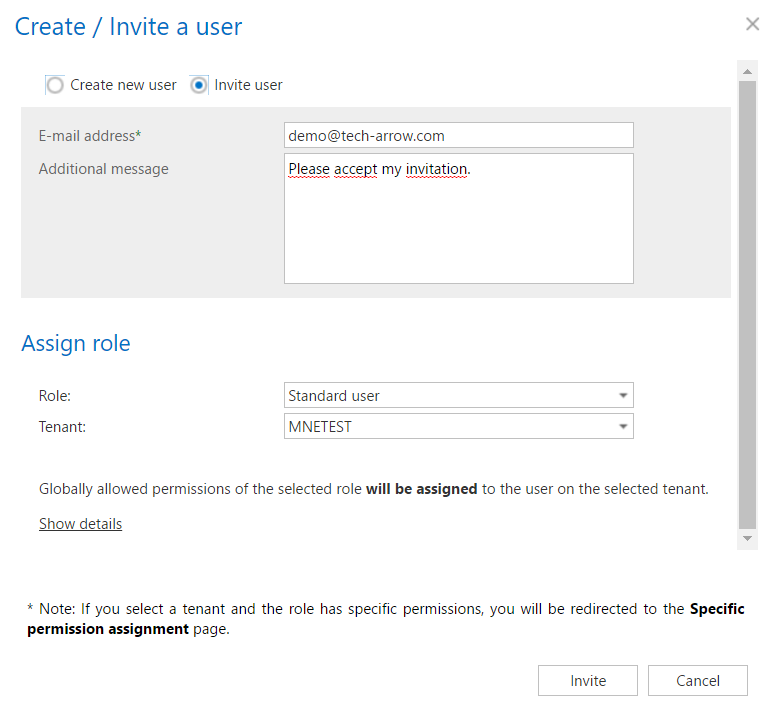Click the arrow icon on the Tenant combo box
This screenshot has height=715, width=772.
623,427
